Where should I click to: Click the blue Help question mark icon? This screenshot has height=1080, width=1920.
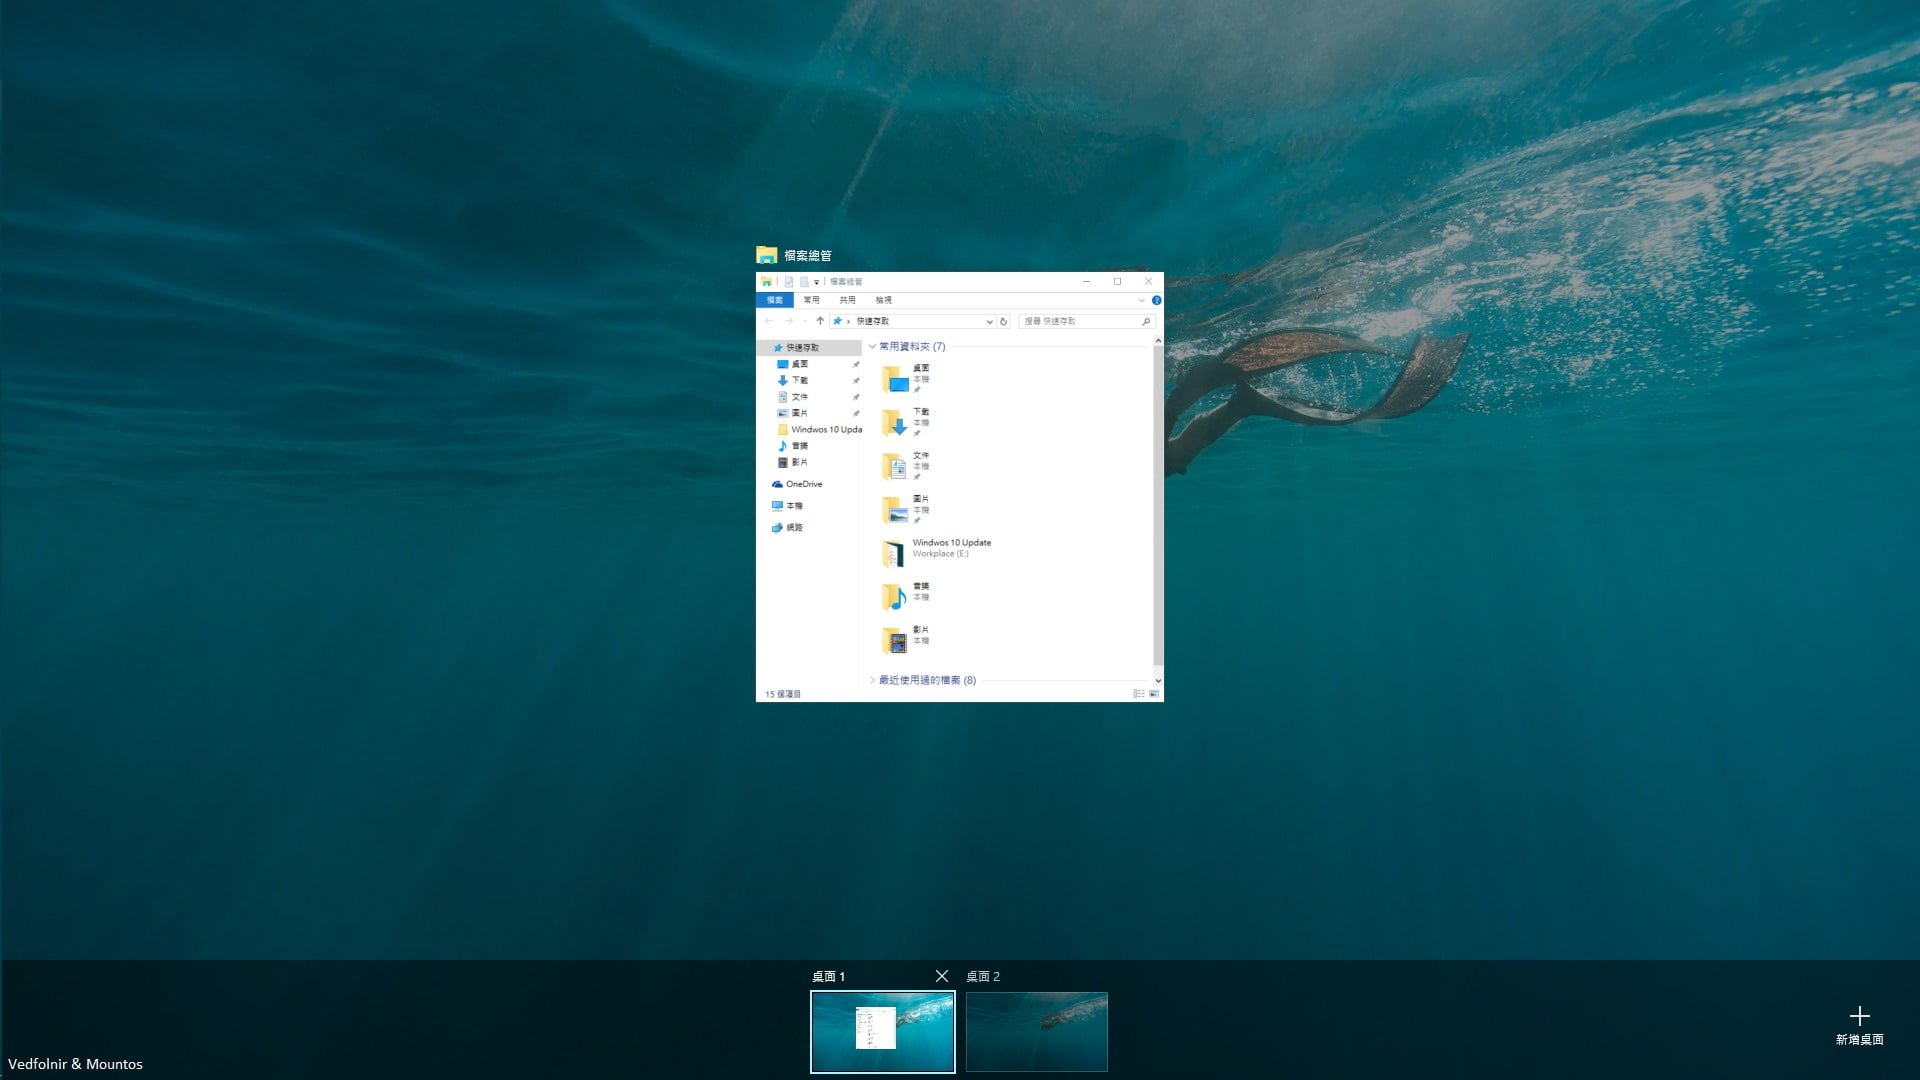click(x=1156, y=300)
